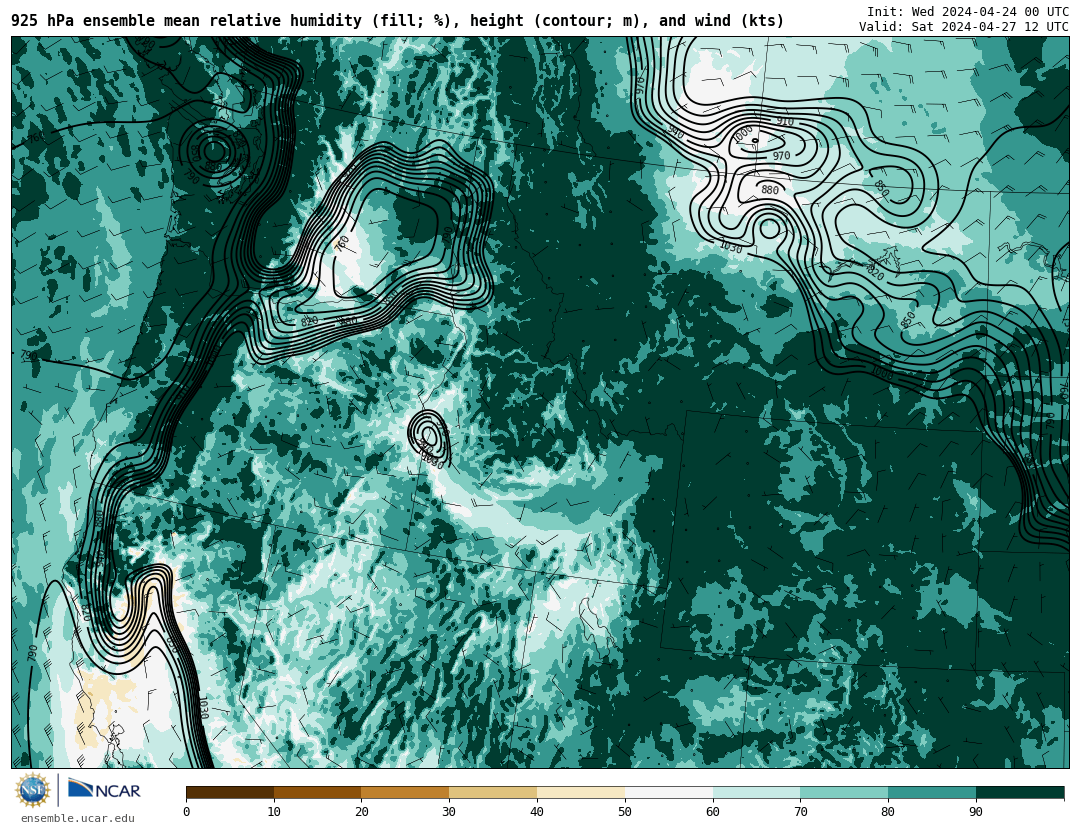
Task: Pick the 30-40 tan colorbar segment
Action: pos(493,793)
